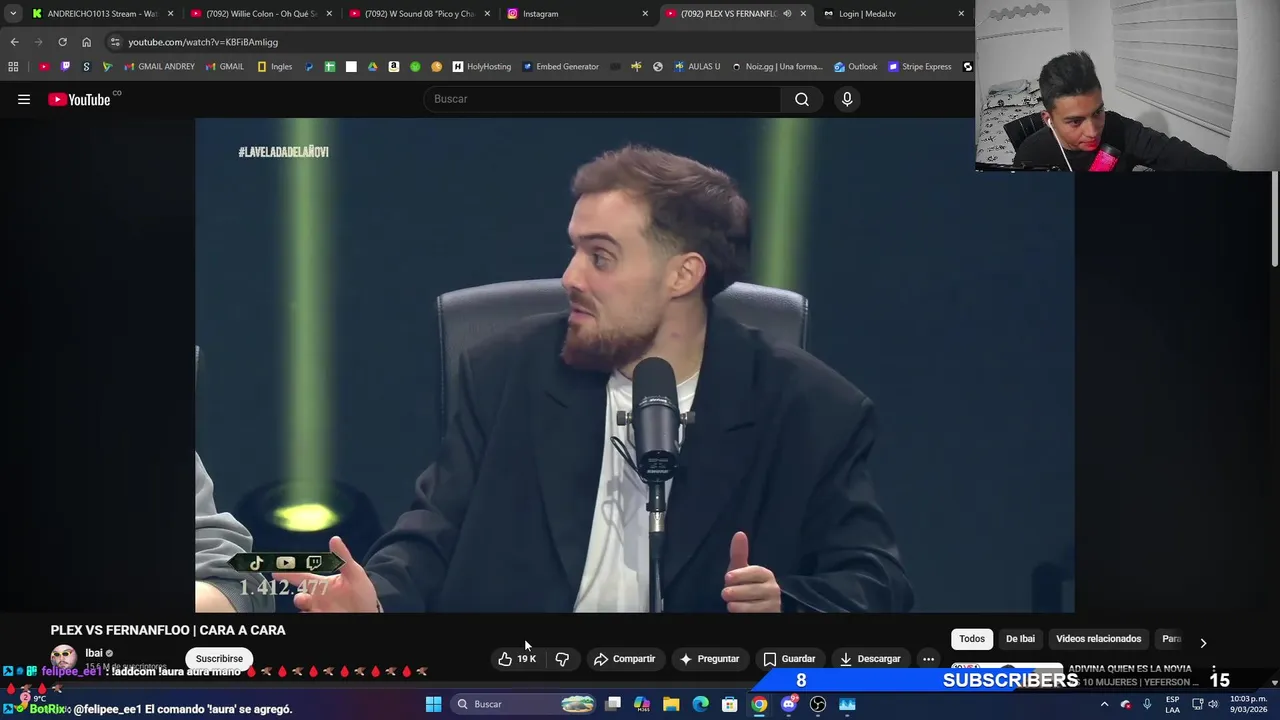This screenshot has width=1280, height=720.
Task: Dislike the video with thumbs-down
Action: coord(562,659)
